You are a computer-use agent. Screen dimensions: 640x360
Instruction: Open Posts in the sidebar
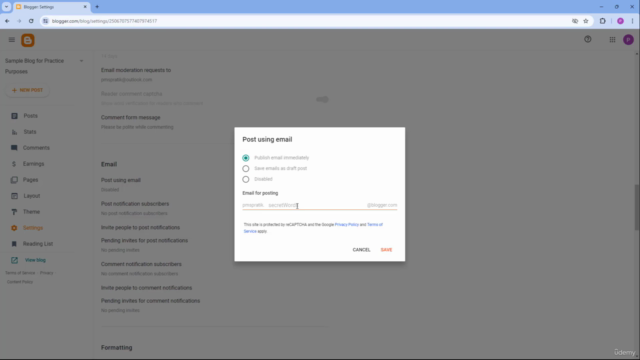pos(30,116)
